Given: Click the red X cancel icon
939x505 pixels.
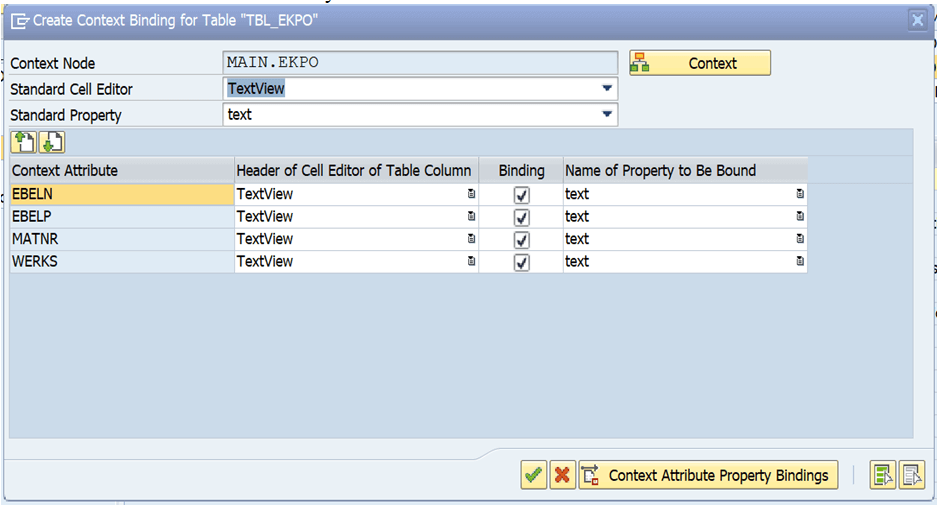Looking at the screenshot, I should click(562, 476).
